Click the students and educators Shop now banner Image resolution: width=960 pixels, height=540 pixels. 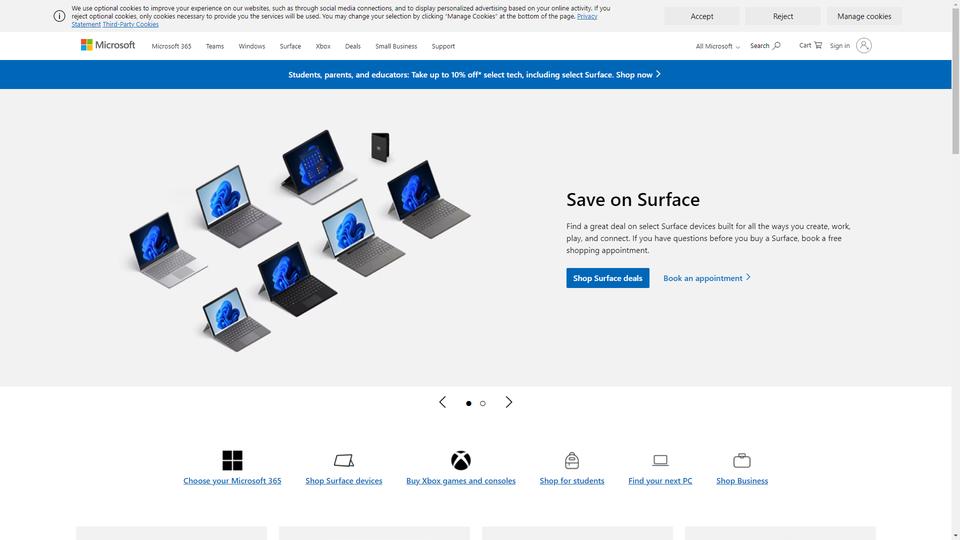[475, 75]
